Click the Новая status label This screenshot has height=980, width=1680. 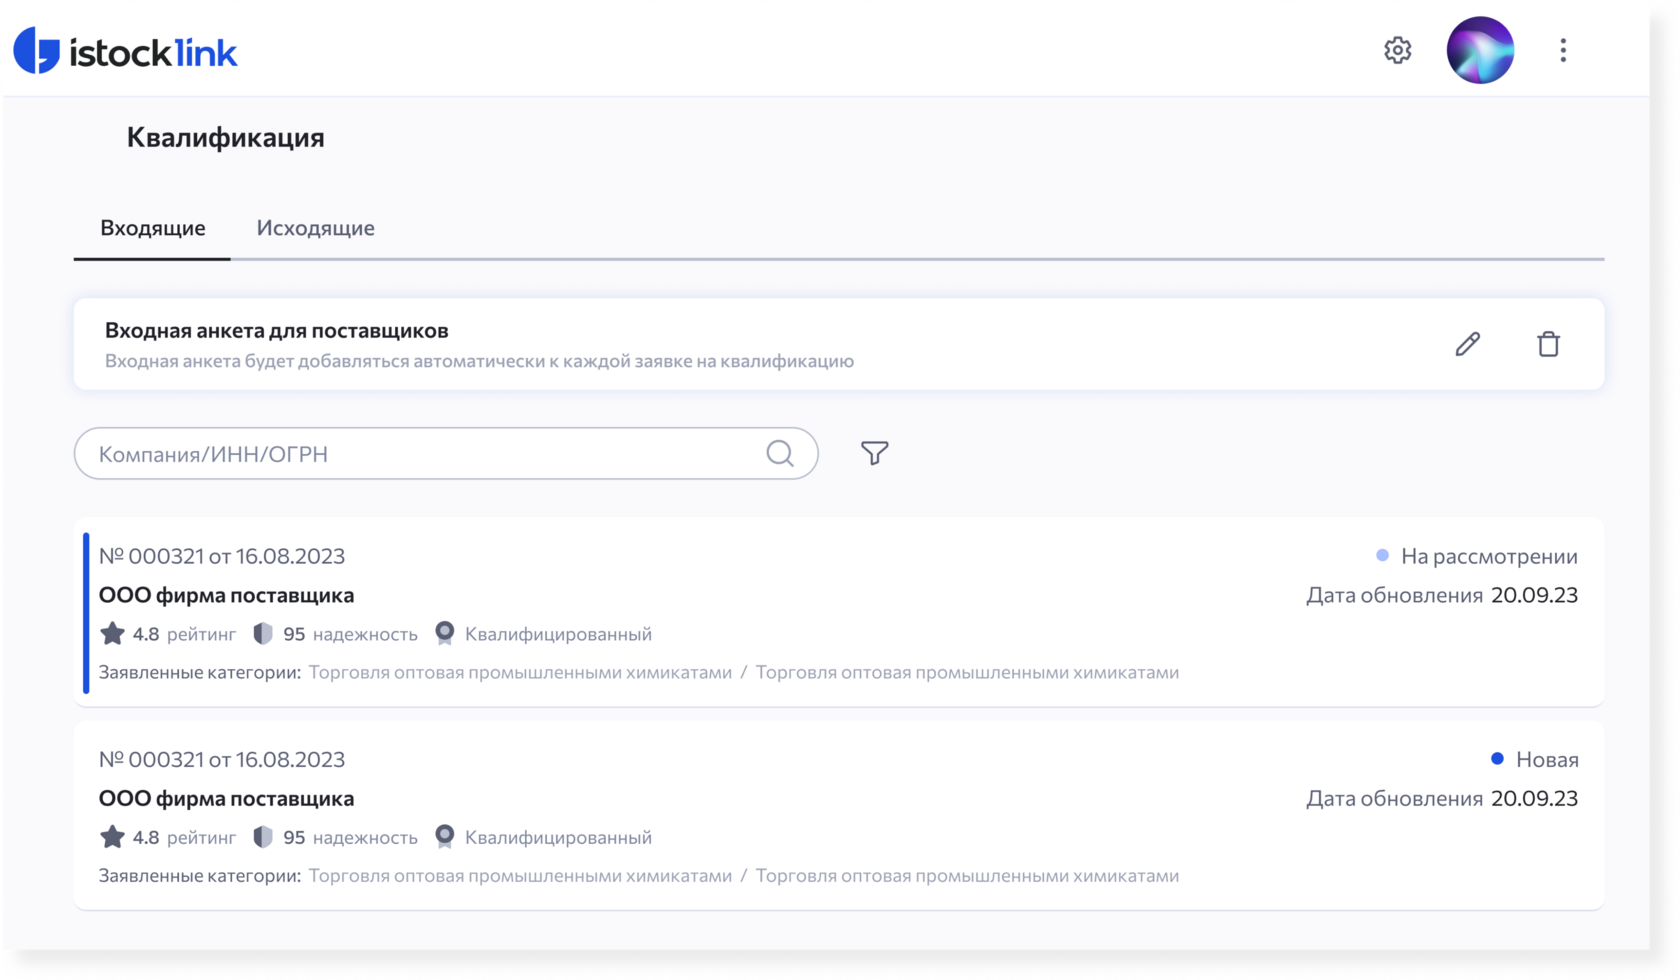tap(1534, 759)
